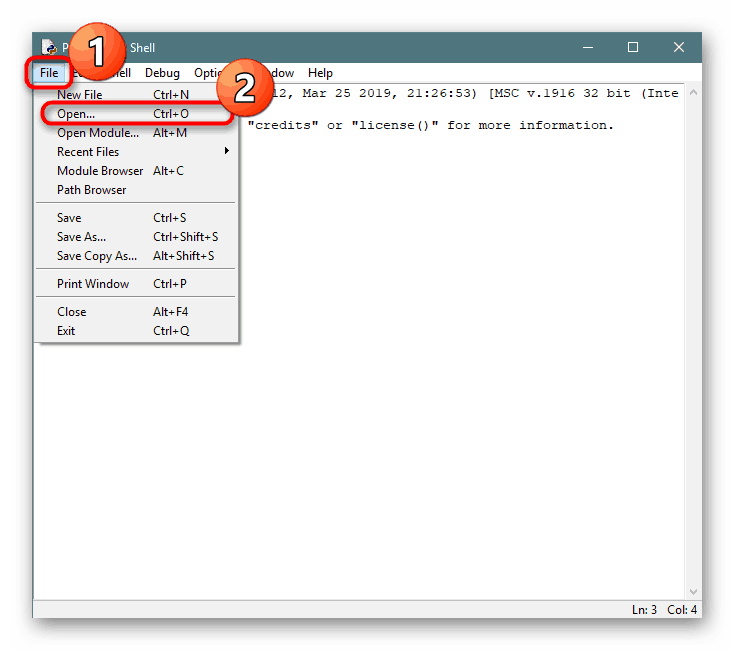Click the shell text "credits"

click(283, 125)
